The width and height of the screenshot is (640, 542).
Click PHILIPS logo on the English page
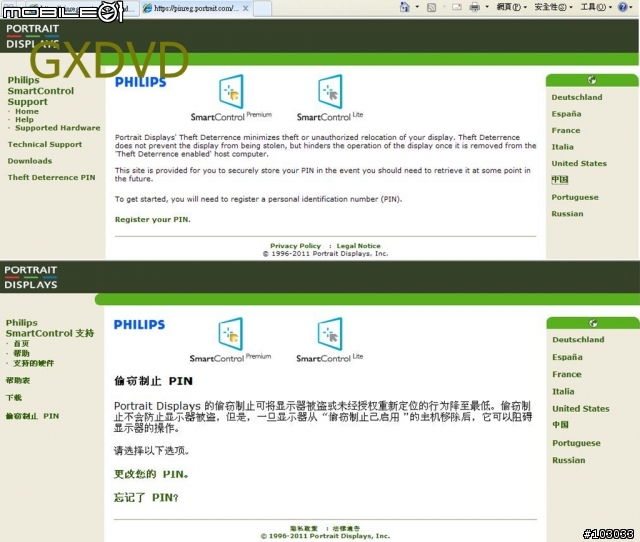tap(140, 82)
